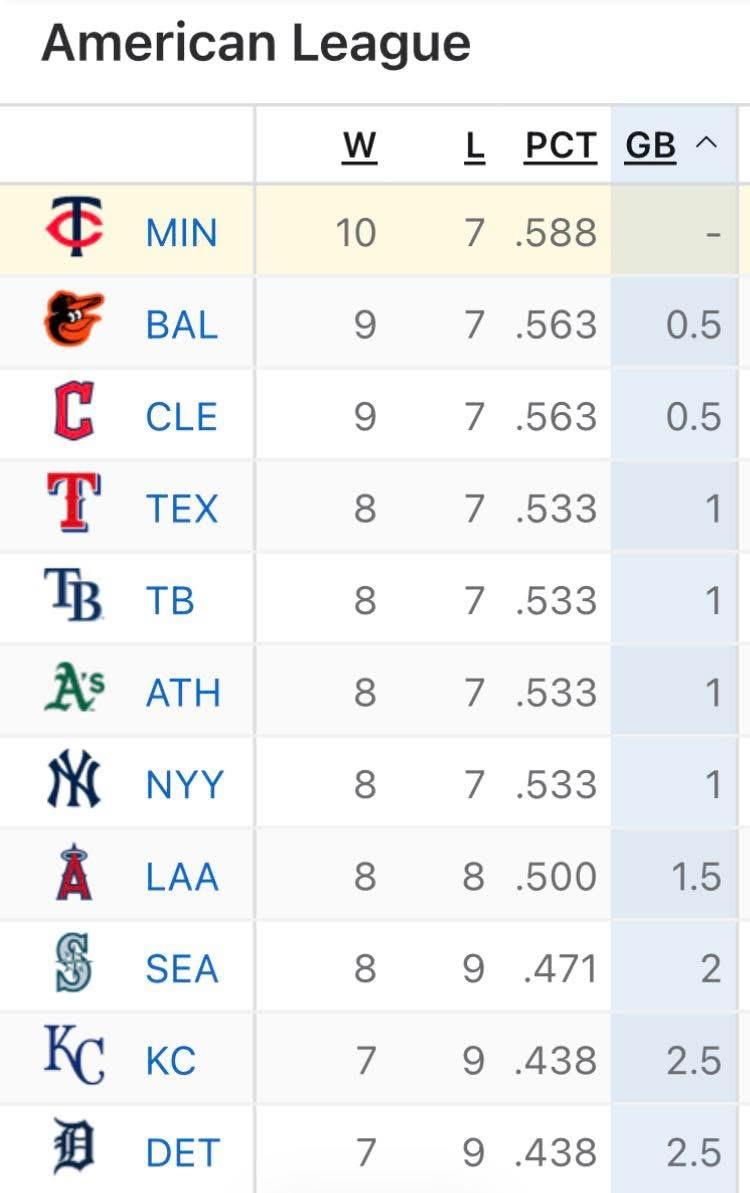
Task: Click the Los Angeles Angels logo
Action: pyautogui.click(x=74, y=873)
